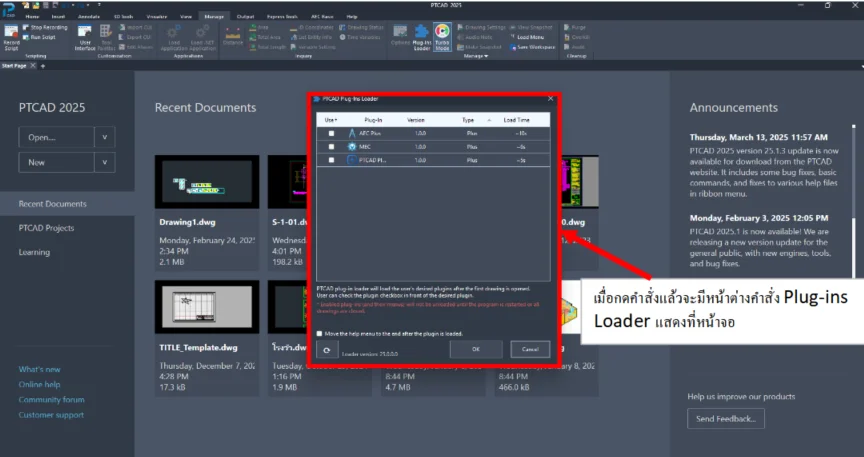Image resolution: width=864 pixels, height=457 pixels.
Task: Click Cancel in Plug-ins Loader dialog
Action: tap(530, 350)
